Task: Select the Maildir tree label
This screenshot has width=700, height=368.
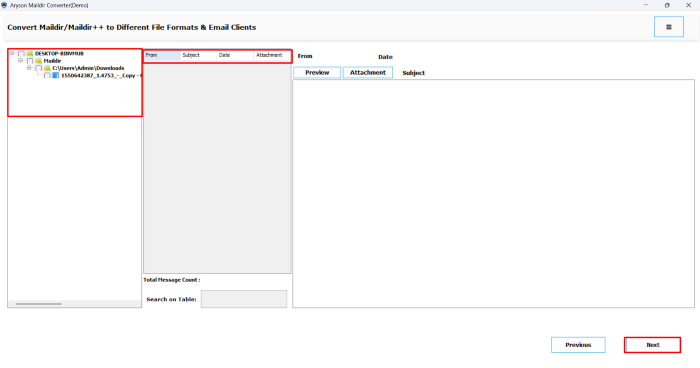Action: (52, 61)
